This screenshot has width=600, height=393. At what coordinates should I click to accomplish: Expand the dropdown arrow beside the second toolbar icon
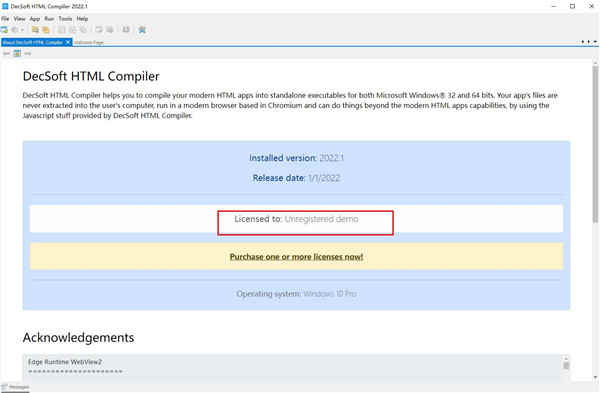coord(22,30)
